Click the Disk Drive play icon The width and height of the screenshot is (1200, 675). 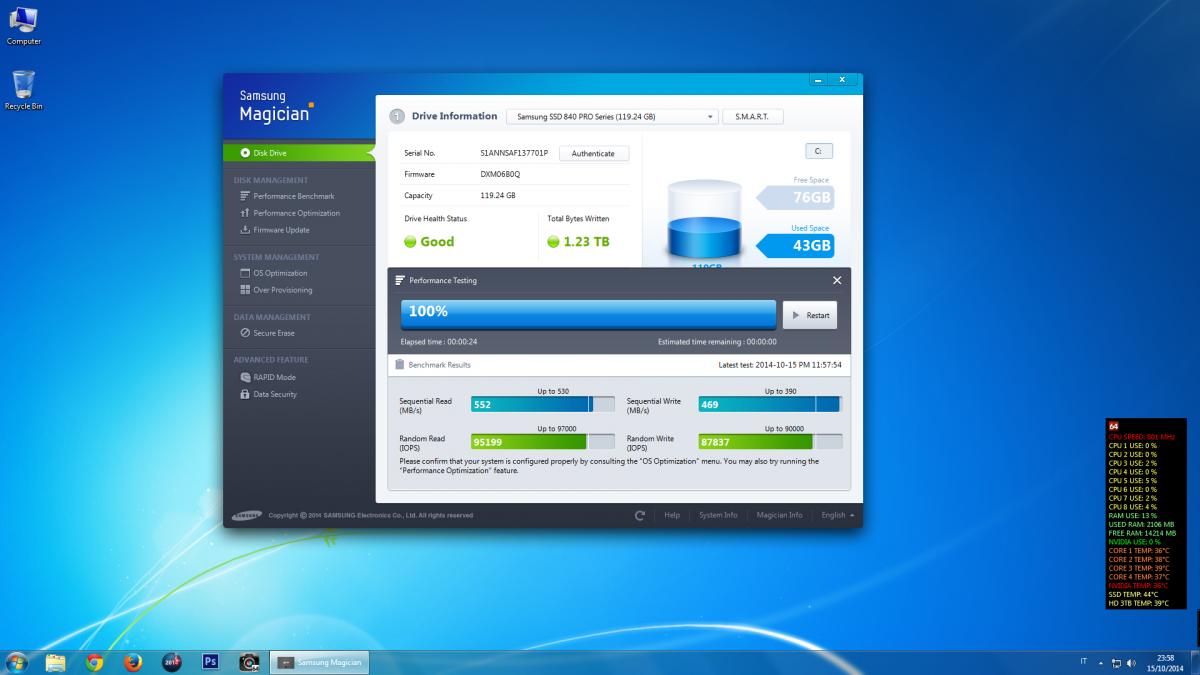(x=245, y=153)
